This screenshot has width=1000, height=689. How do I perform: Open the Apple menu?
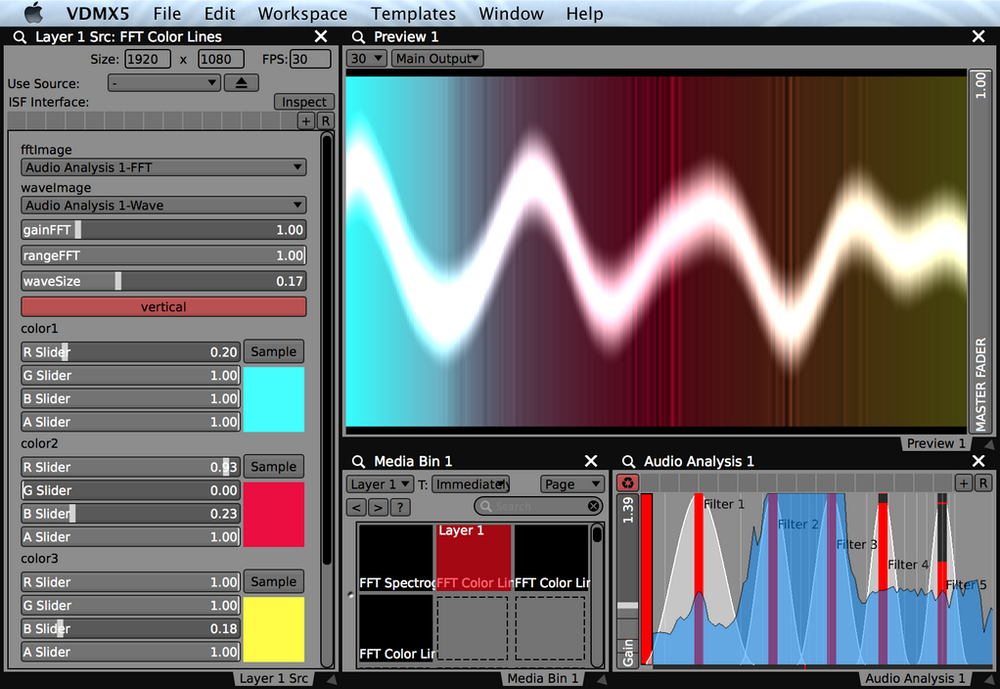coord(32,13)
